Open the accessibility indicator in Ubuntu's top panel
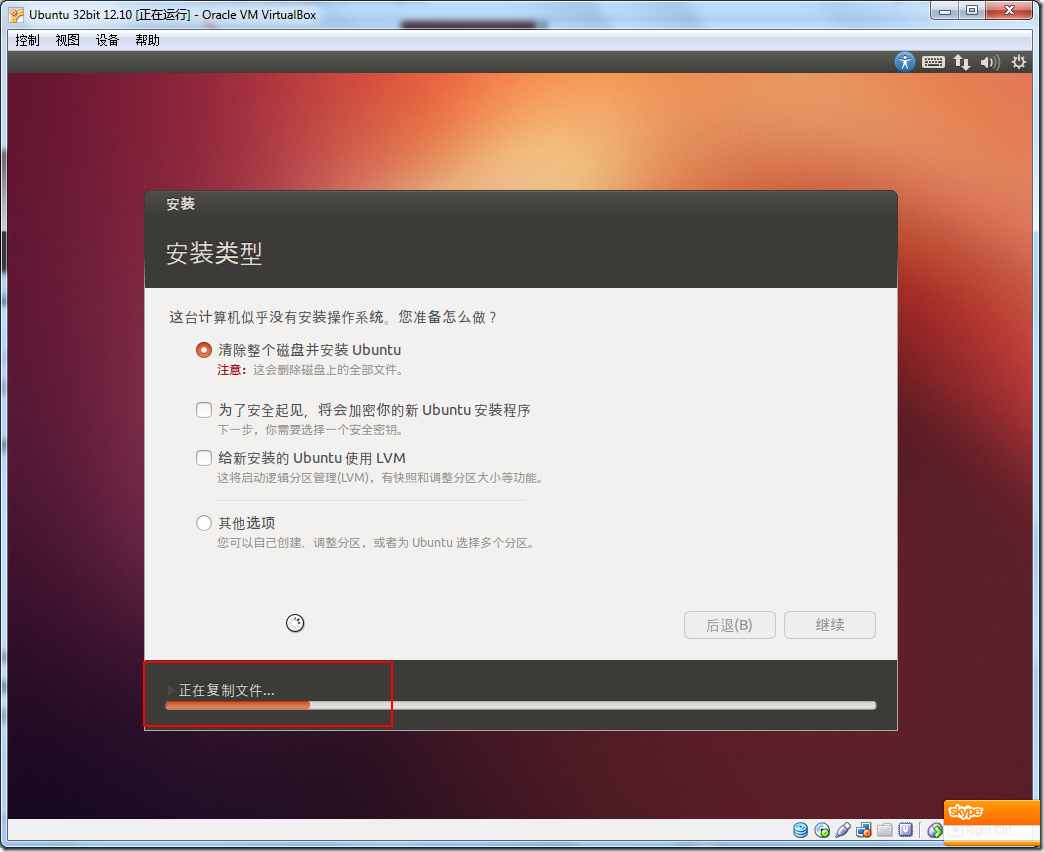Screen dimensions: 1044x852 (x=904, y=62)
